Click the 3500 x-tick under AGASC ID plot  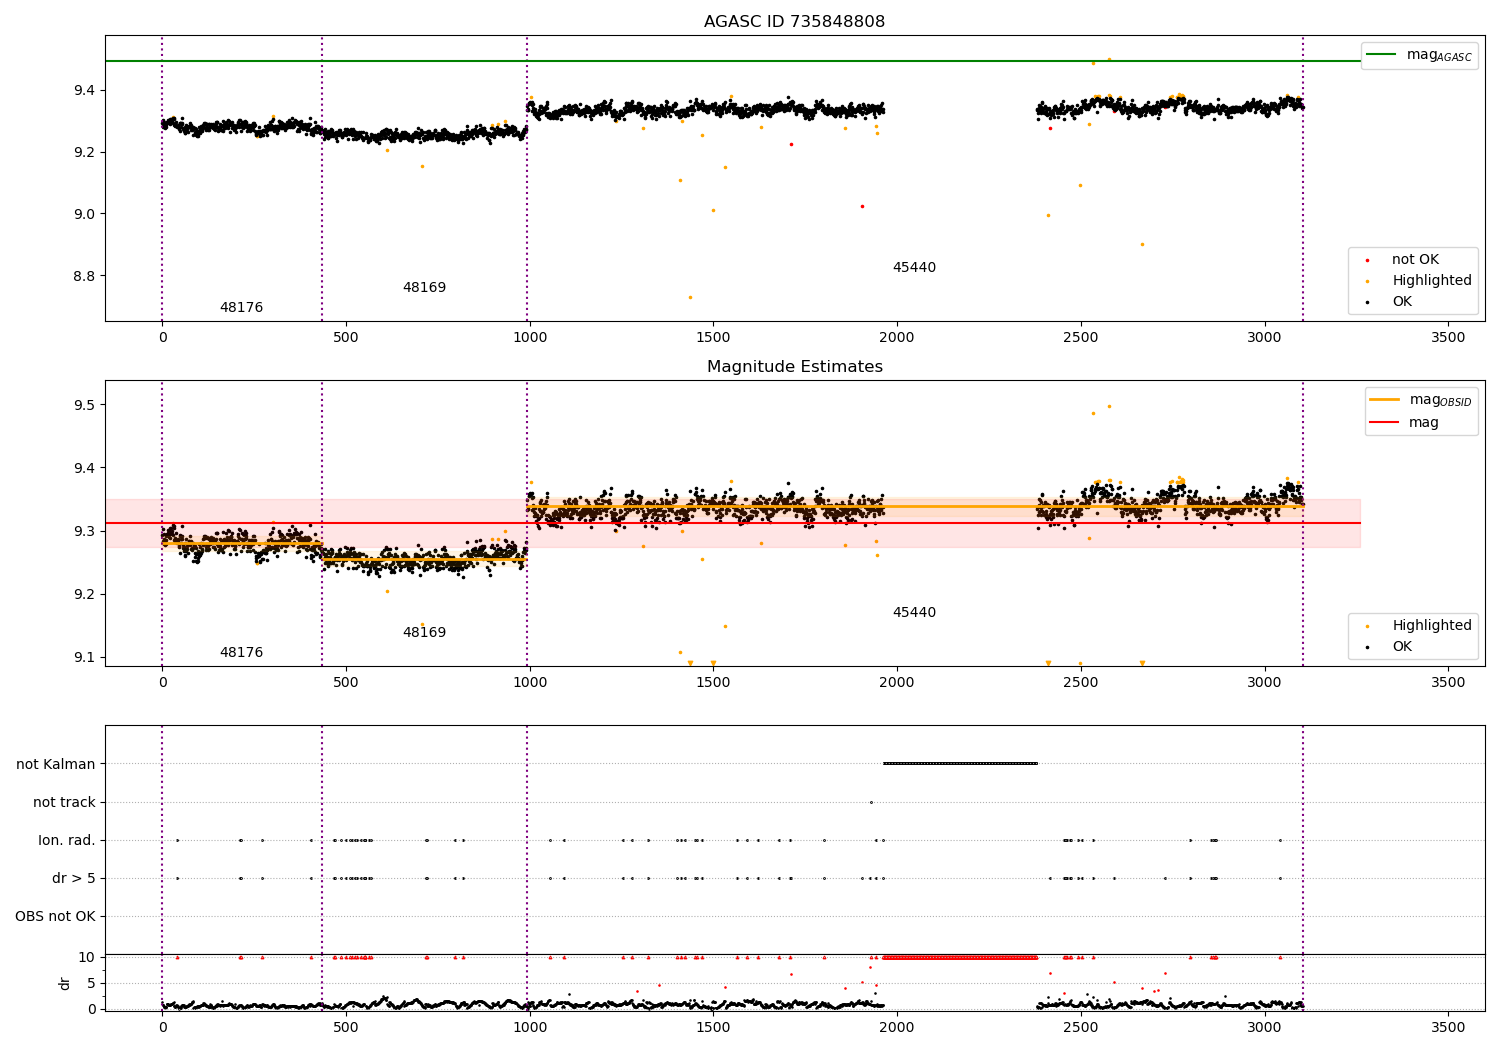point(1448,338)
